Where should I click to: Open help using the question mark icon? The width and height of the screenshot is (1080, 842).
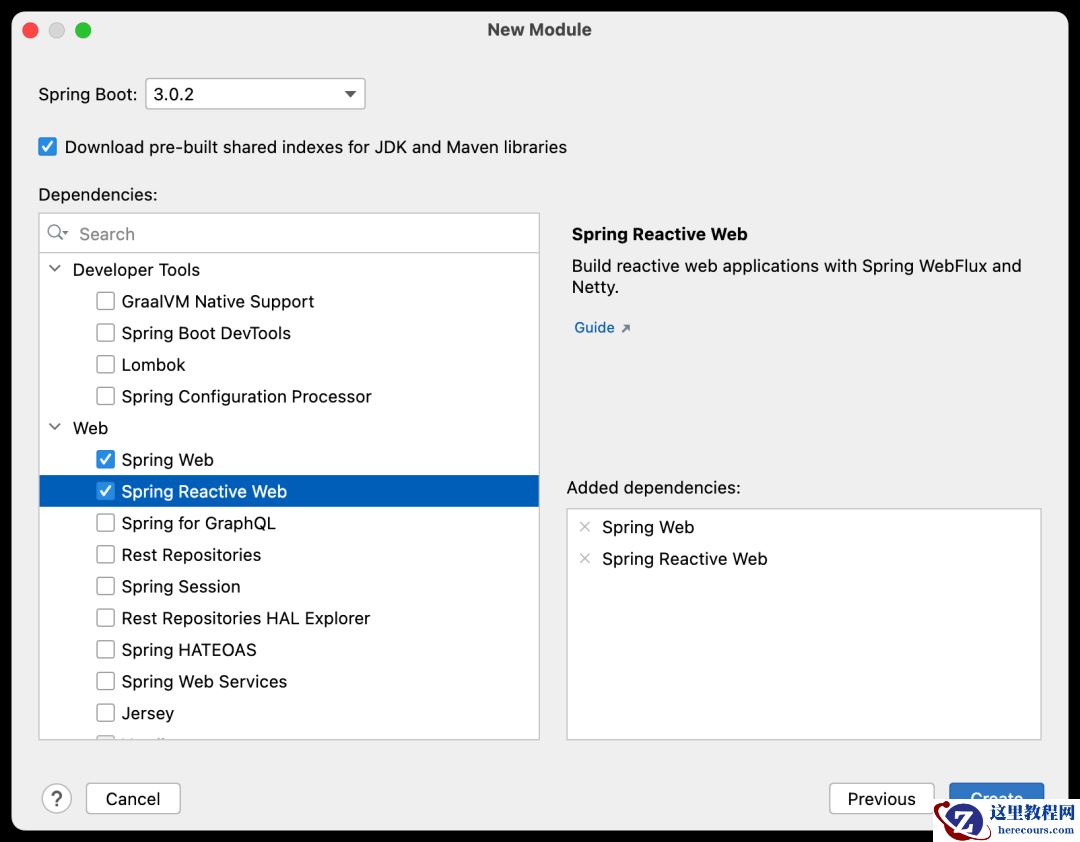click(x=57, y=798)
